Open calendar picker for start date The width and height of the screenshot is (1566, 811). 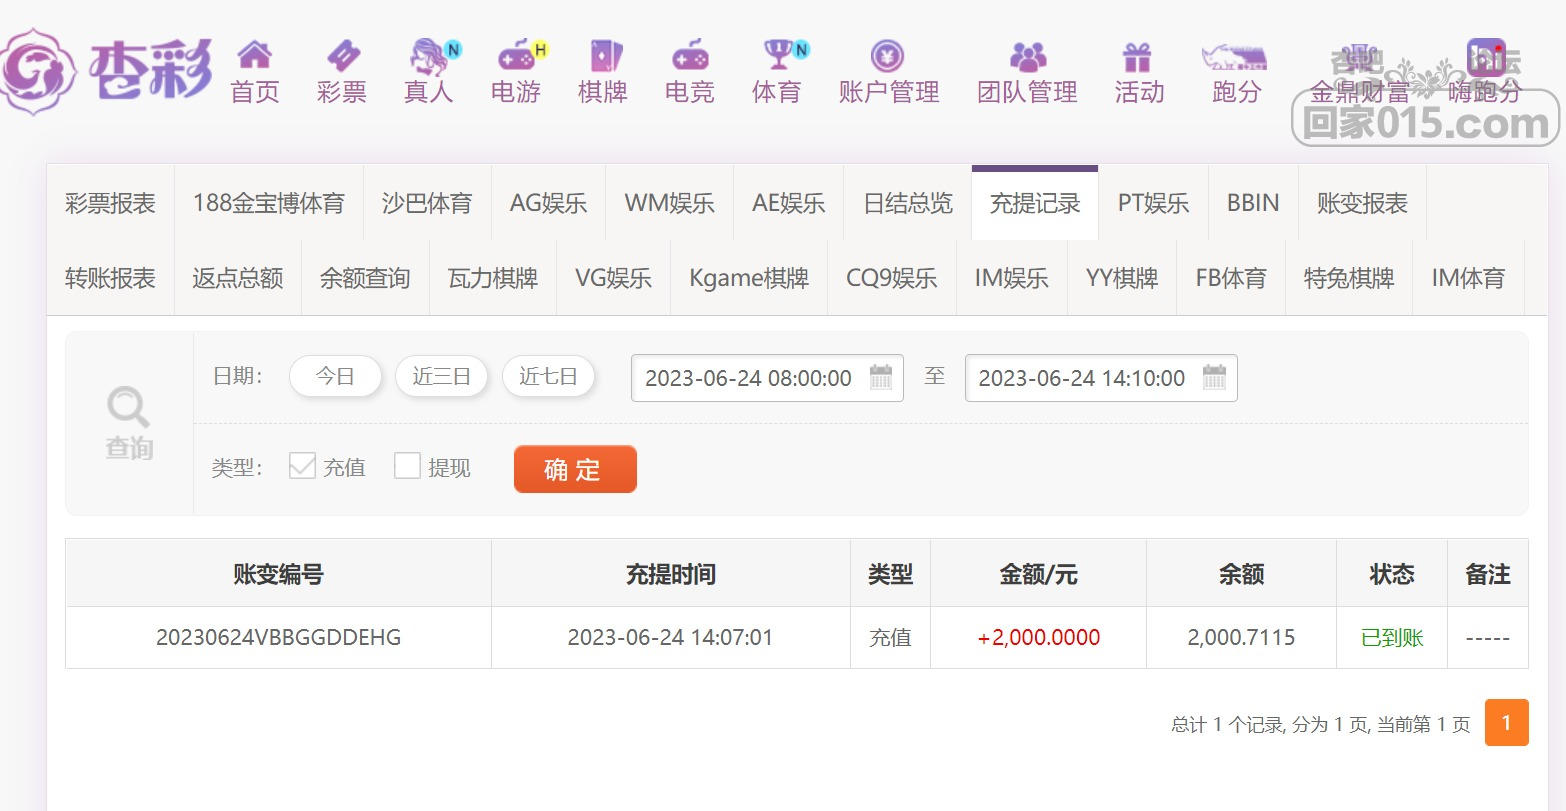881,377
